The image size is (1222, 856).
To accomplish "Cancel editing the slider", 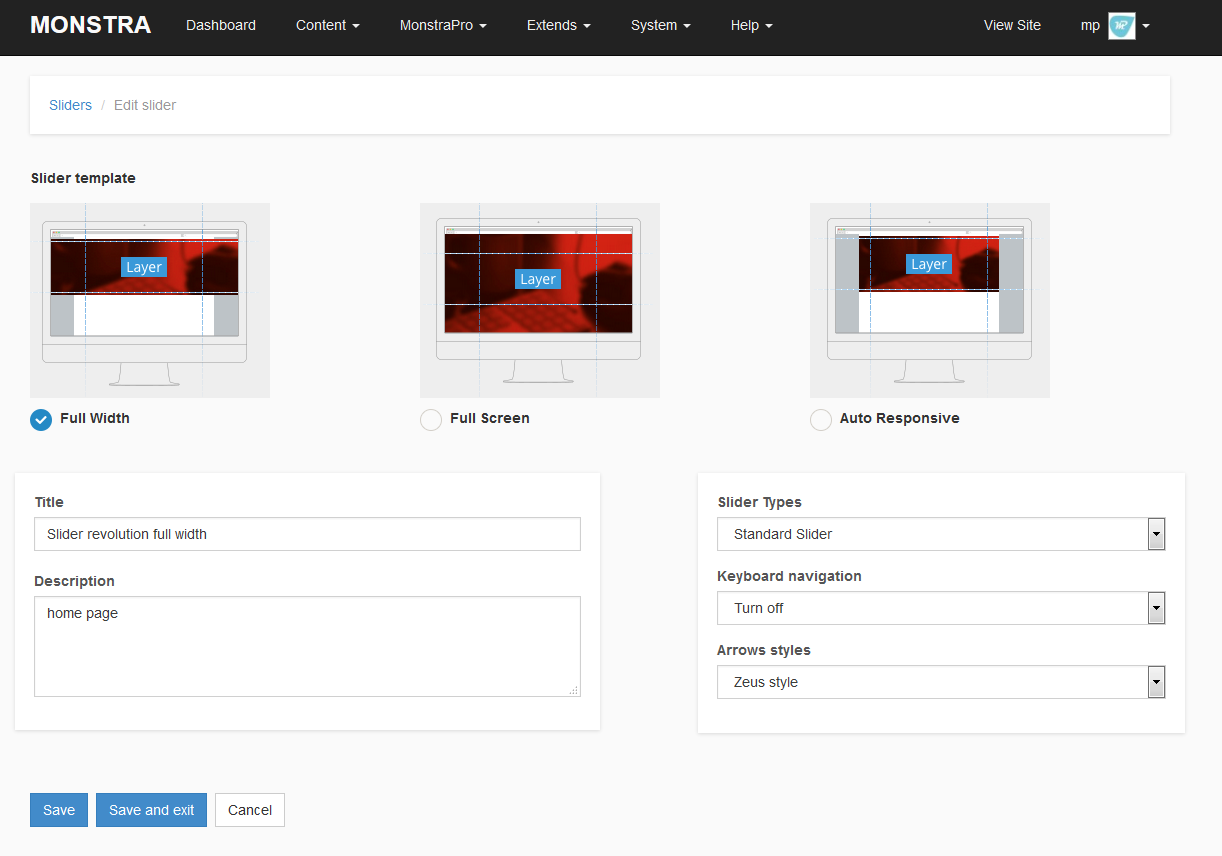I will click(249, 810).
